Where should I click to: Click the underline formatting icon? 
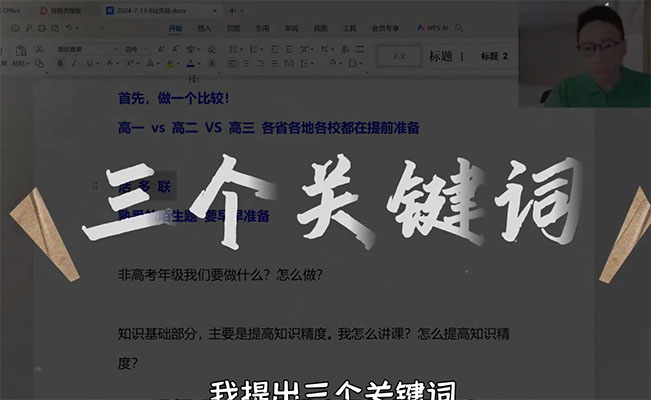[89, 63]
